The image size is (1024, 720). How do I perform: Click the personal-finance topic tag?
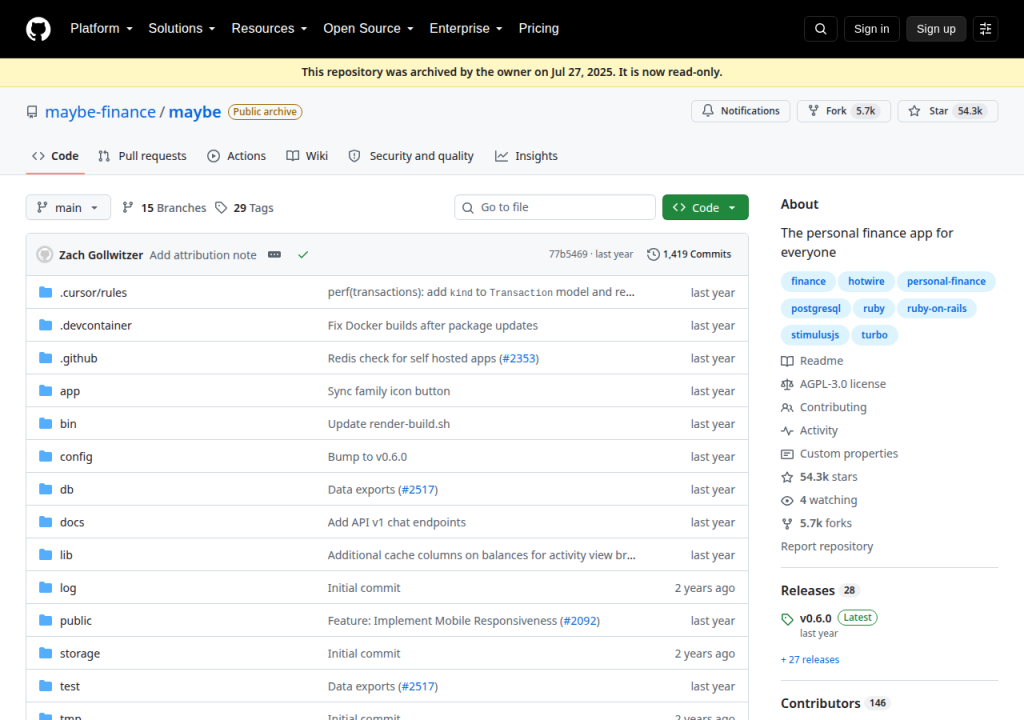[946, 281]
